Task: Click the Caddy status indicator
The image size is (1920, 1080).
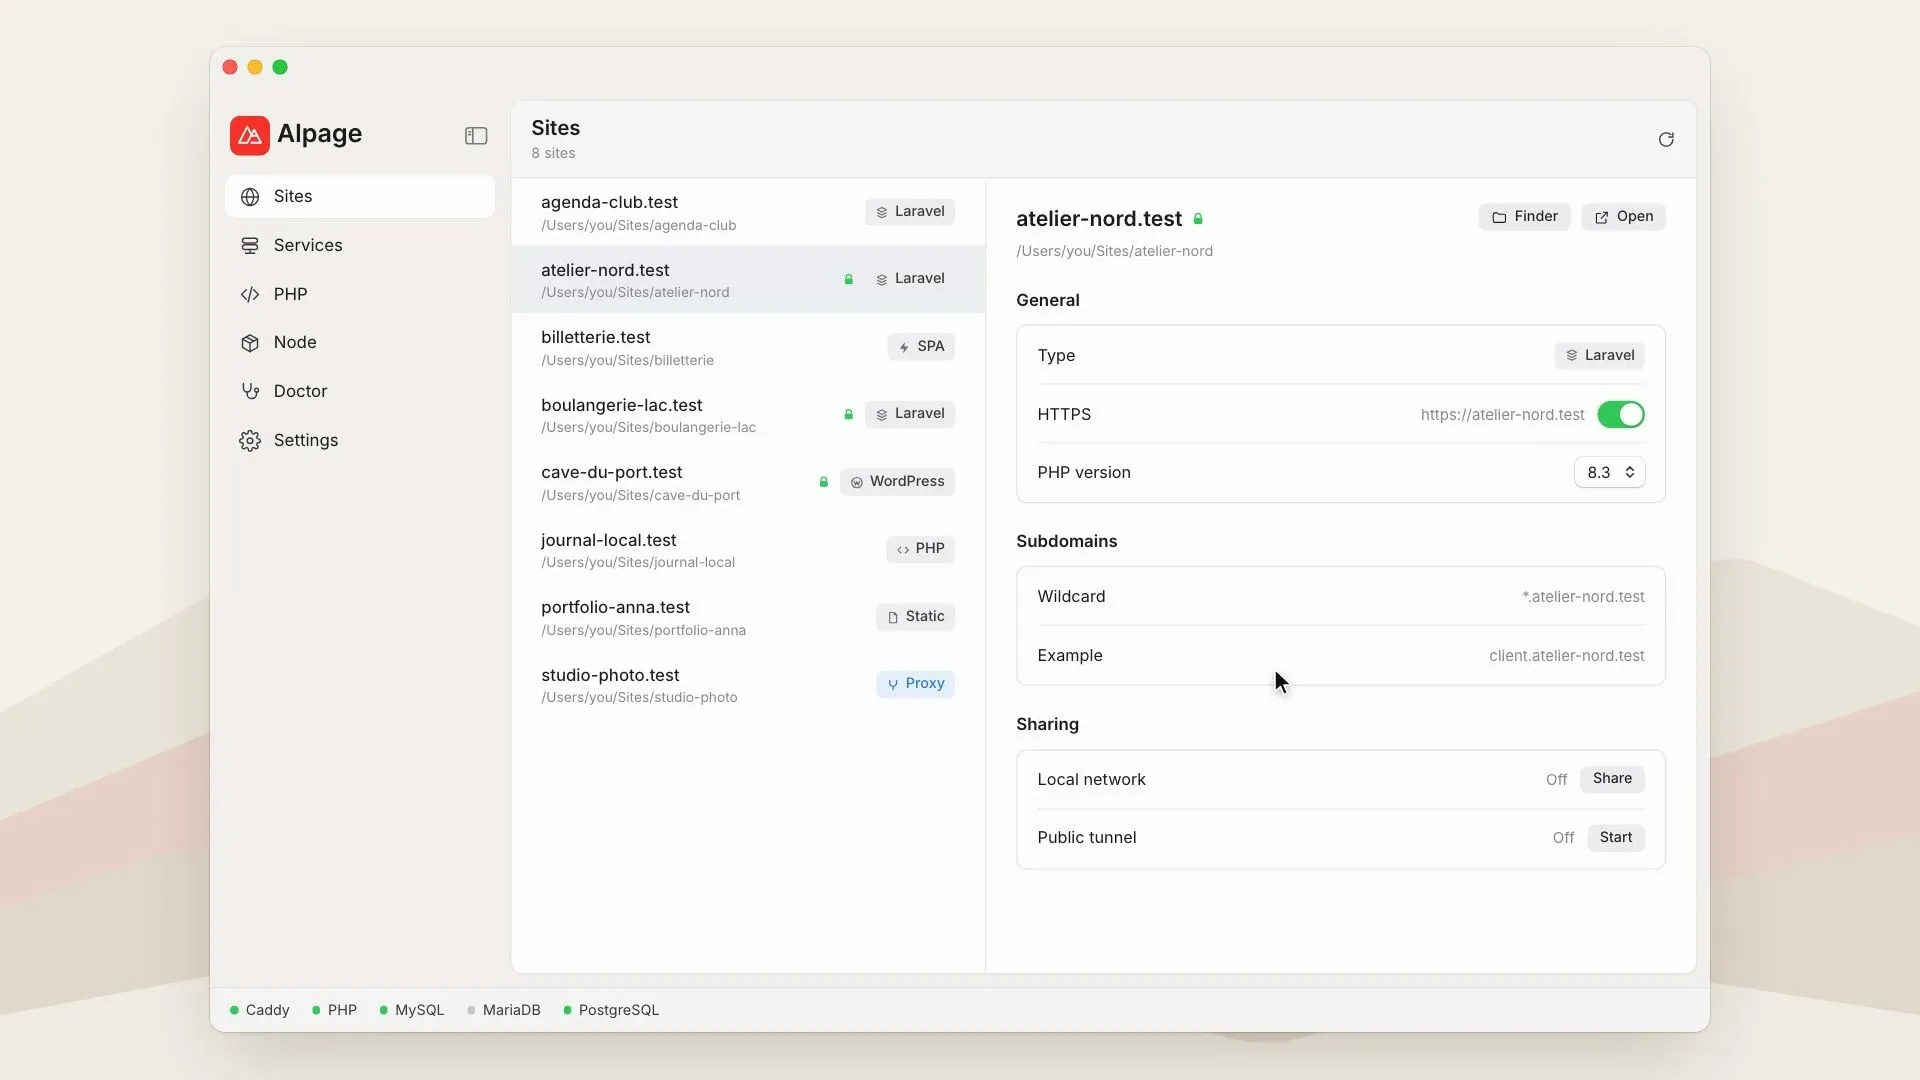Action: coord(260,1010)
